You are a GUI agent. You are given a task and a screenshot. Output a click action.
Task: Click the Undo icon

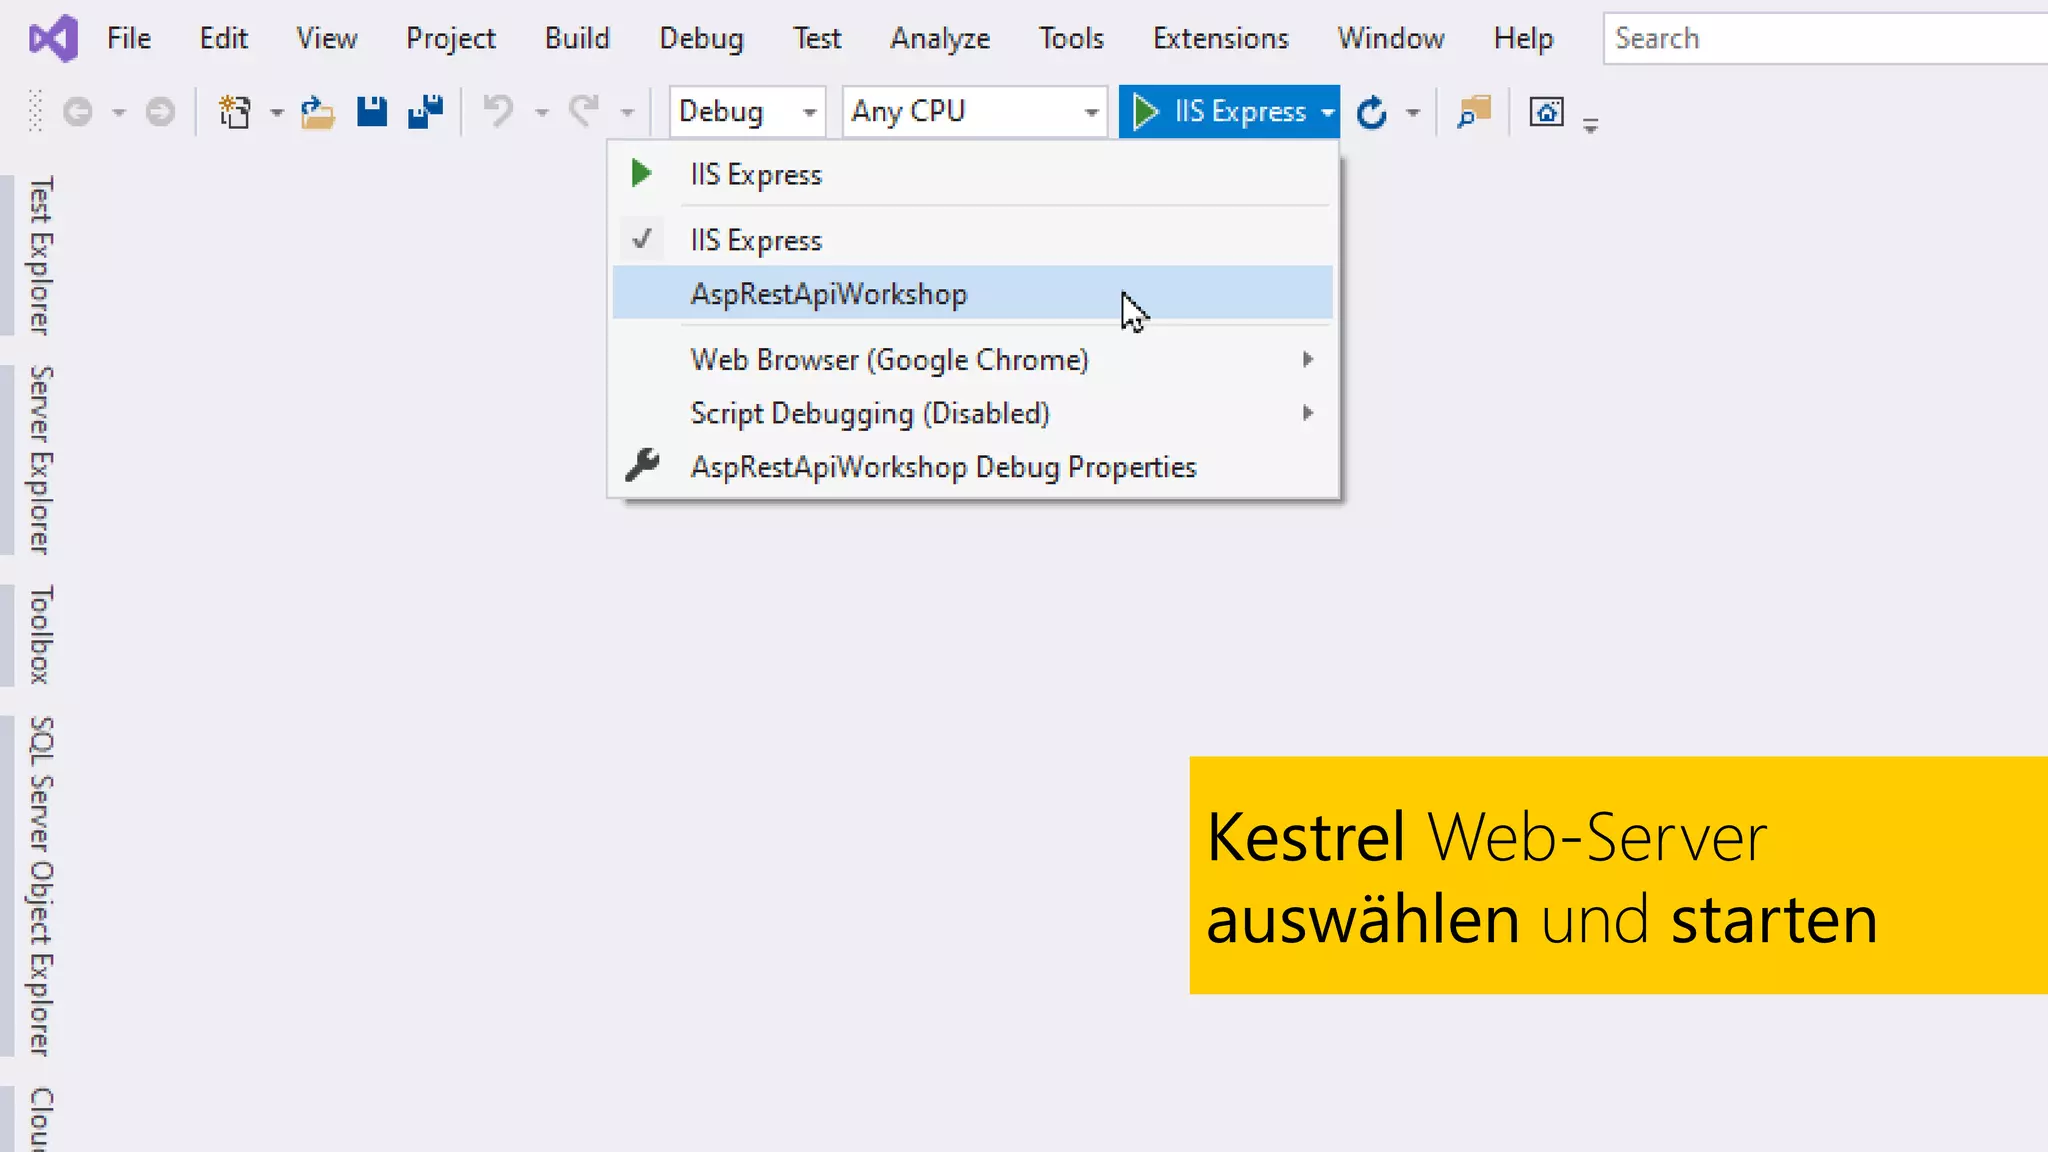[498, 111]
